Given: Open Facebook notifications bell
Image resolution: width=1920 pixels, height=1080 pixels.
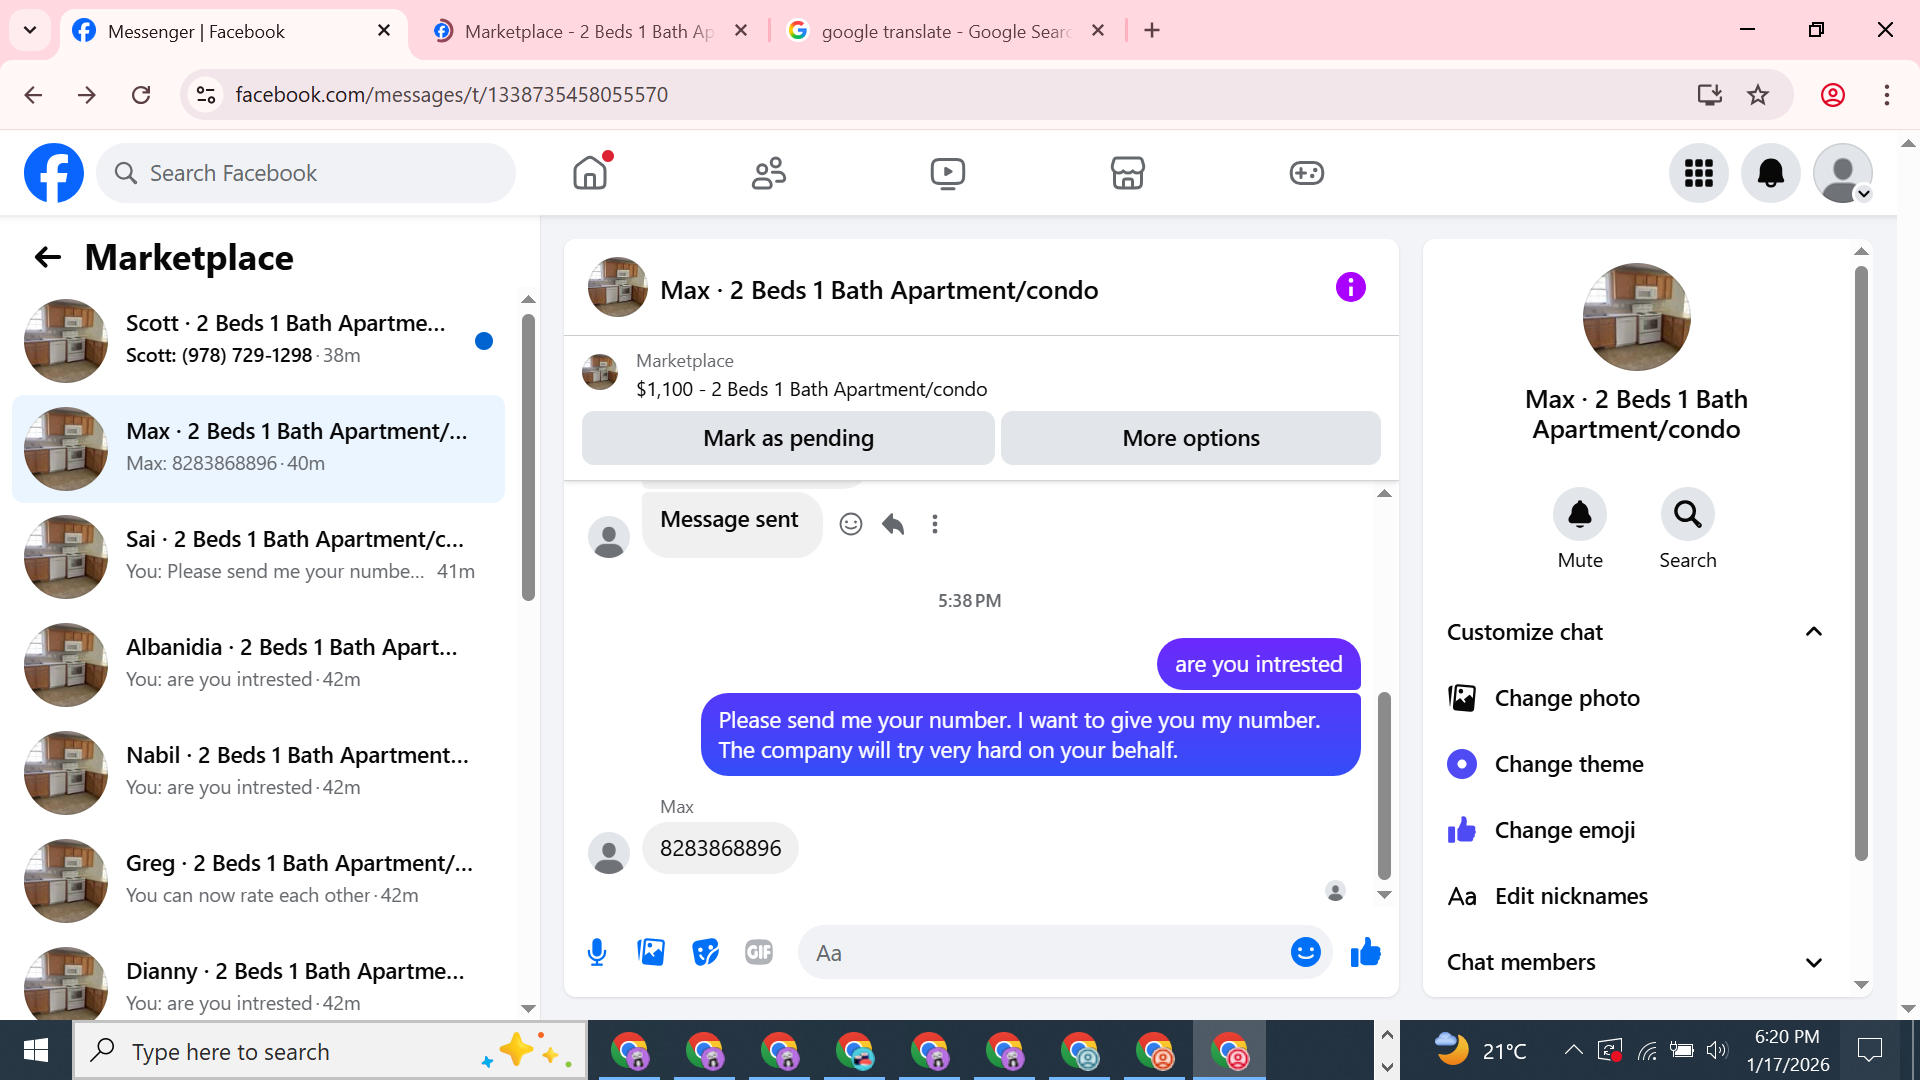Looking at the screenshot, I should coord(1770,173).
